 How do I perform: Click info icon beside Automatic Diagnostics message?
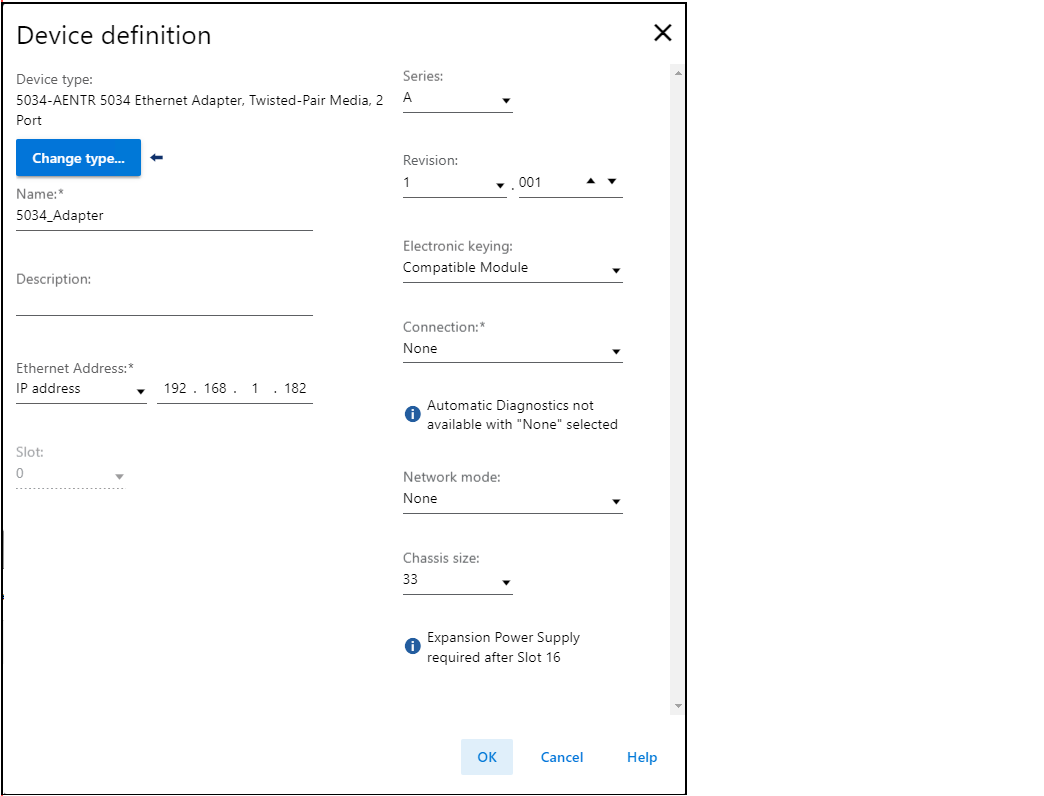tap(412, 414)
